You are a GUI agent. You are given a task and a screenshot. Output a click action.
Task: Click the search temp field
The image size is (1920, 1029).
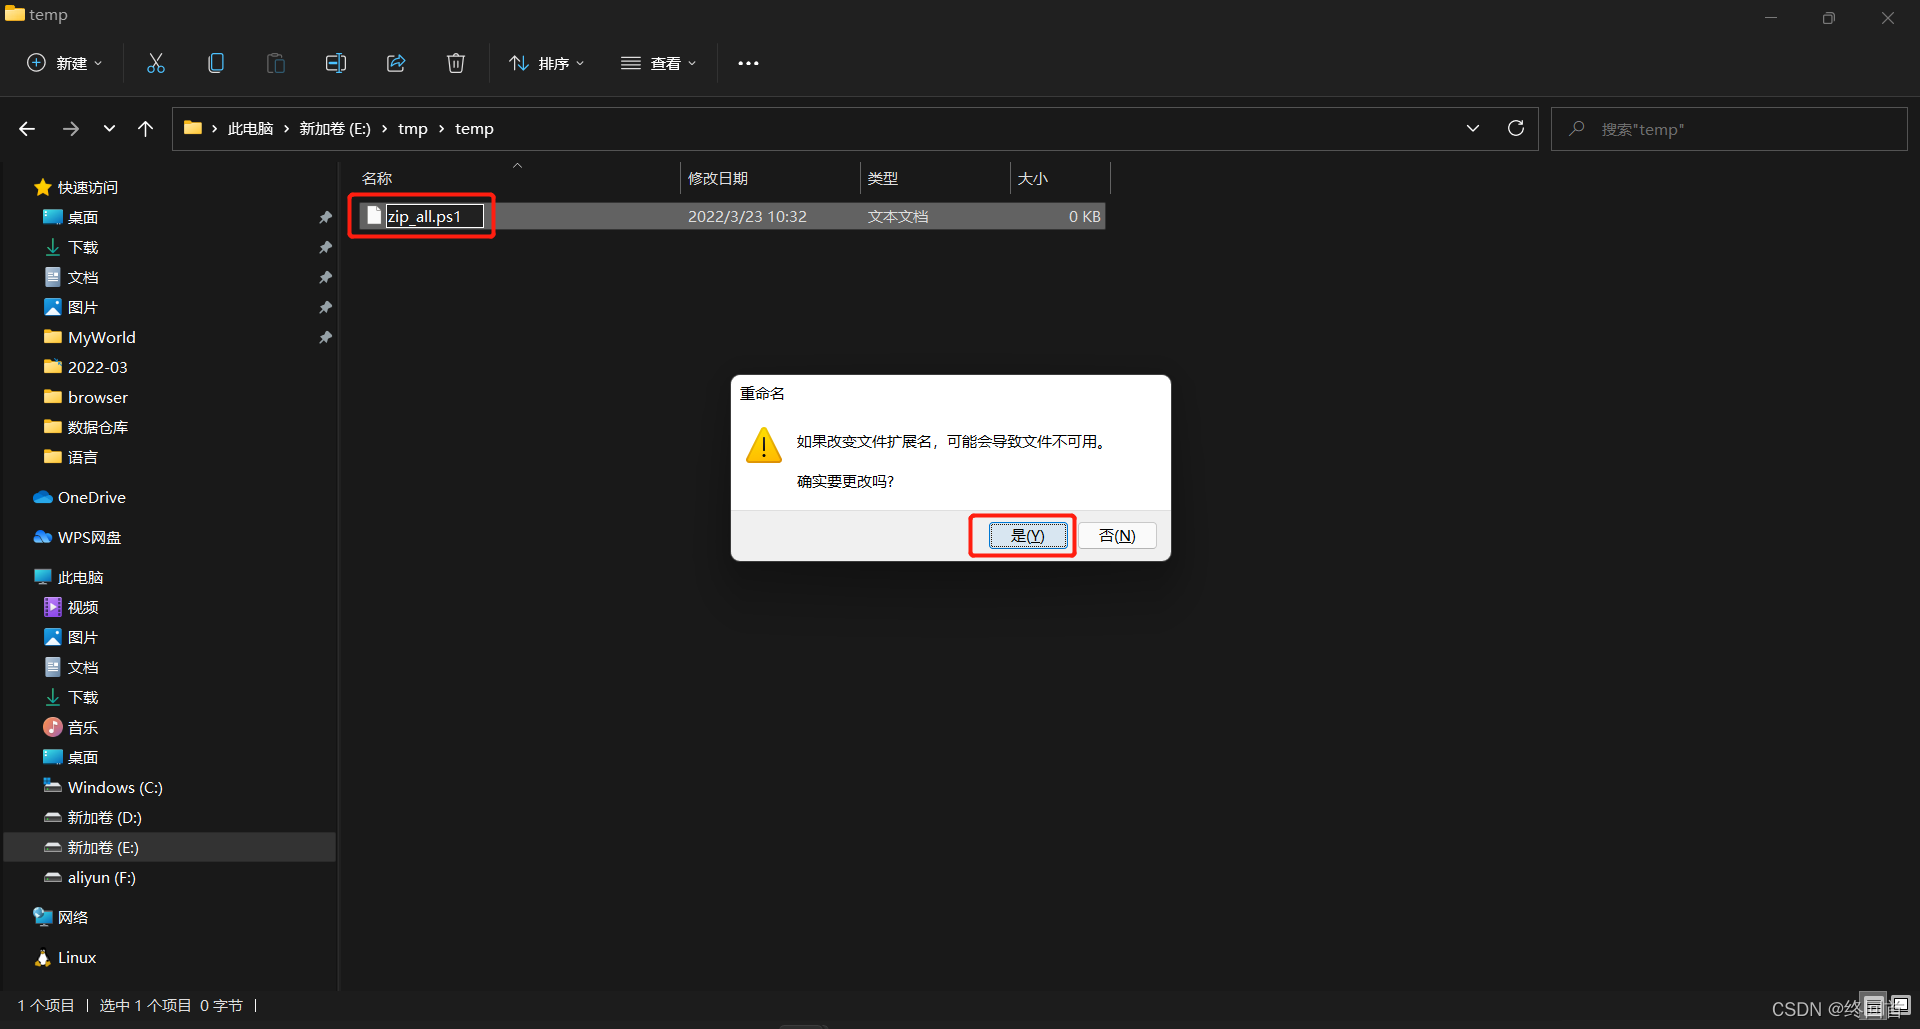1729,129
